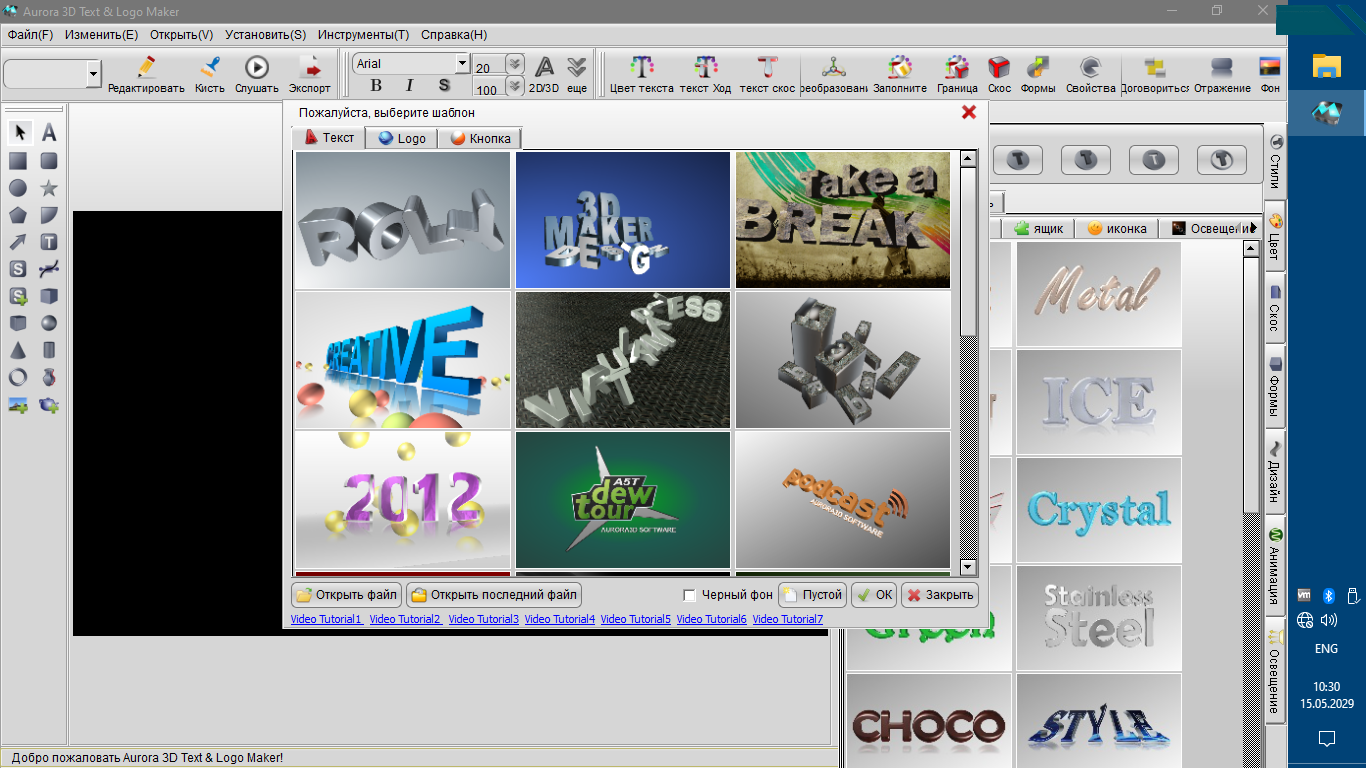1366x768 pixels.
Task: Open the Video Tutorial3 link
Action: coord(484,619)
